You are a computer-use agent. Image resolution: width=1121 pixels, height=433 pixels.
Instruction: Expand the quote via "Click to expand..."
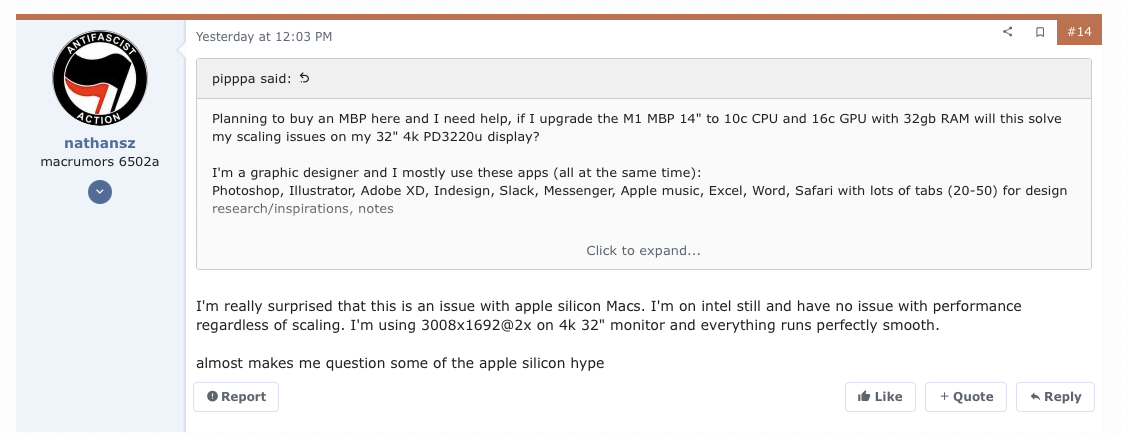[643, 251]
